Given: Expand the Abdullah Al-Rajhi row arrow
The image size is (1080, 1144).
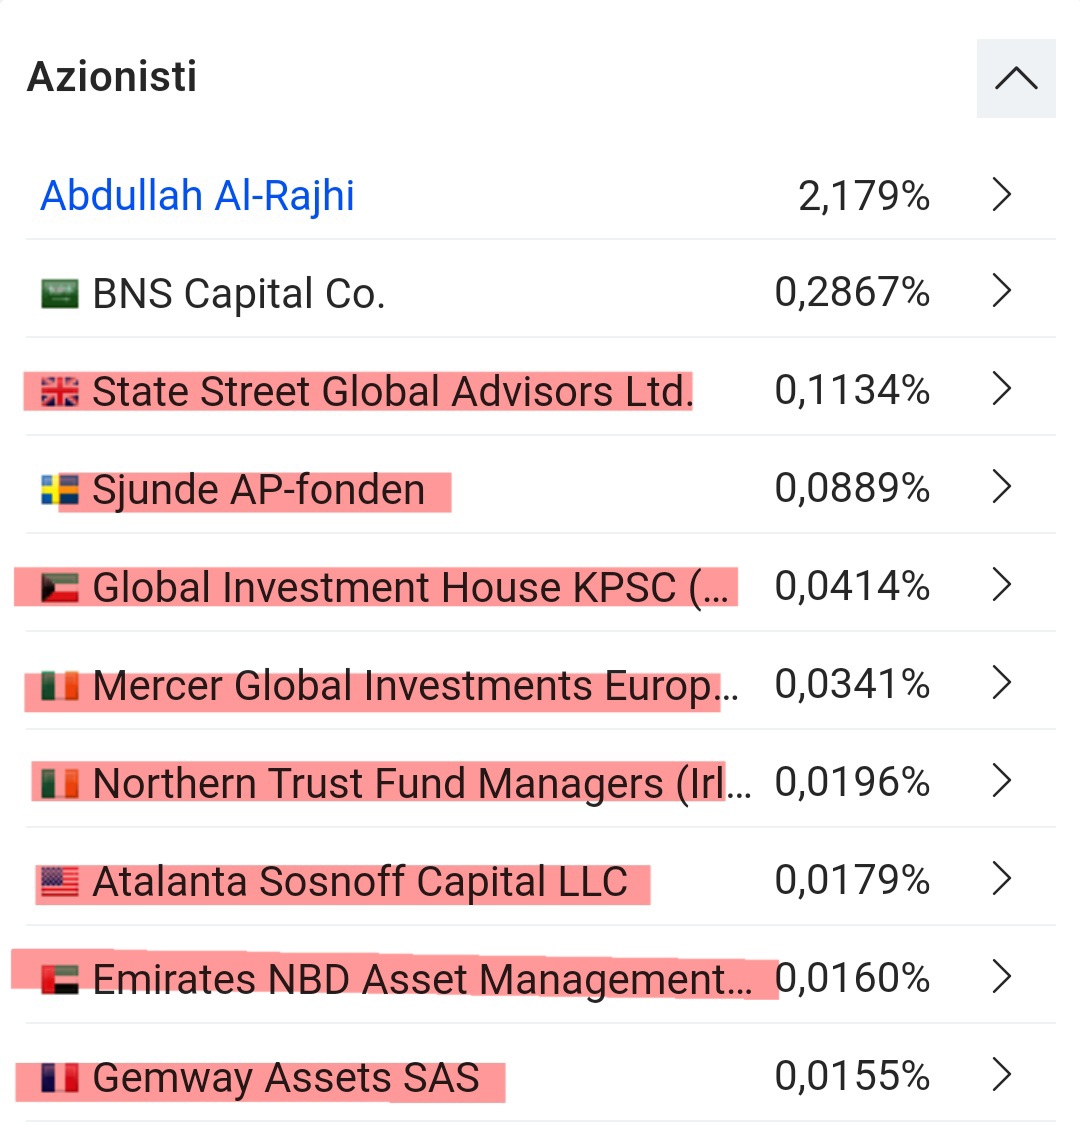Looking at the screenshot, I should (x=1002, y=196).
